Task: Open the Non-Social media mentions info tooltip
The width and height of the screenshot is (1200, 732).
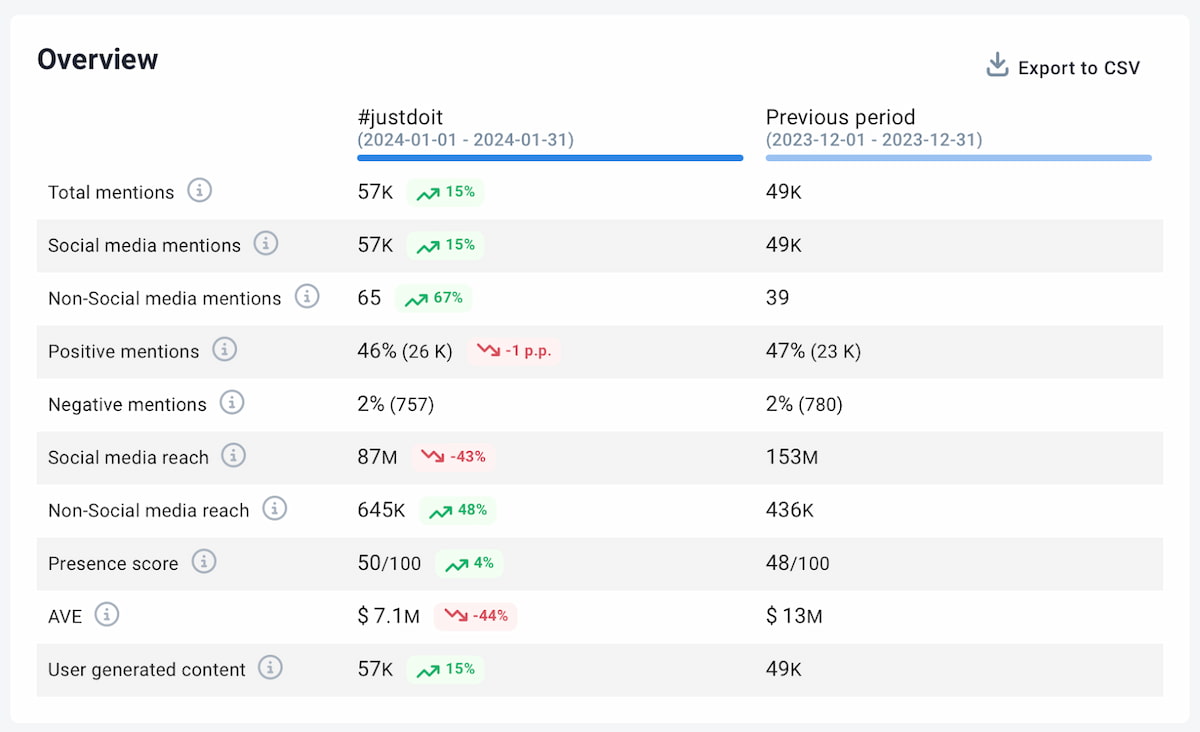Action: pyautogui.click(x=306, y=297)
